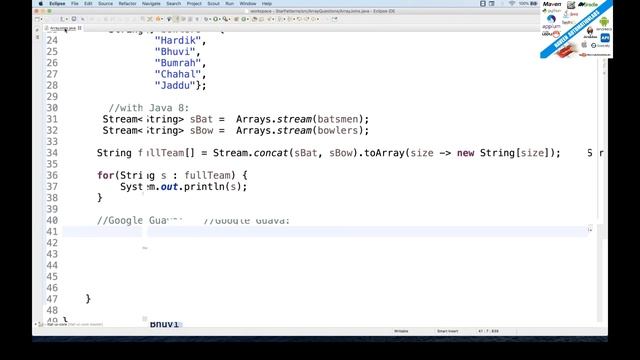Open the Source menu
640x360 pixels.
105,3
